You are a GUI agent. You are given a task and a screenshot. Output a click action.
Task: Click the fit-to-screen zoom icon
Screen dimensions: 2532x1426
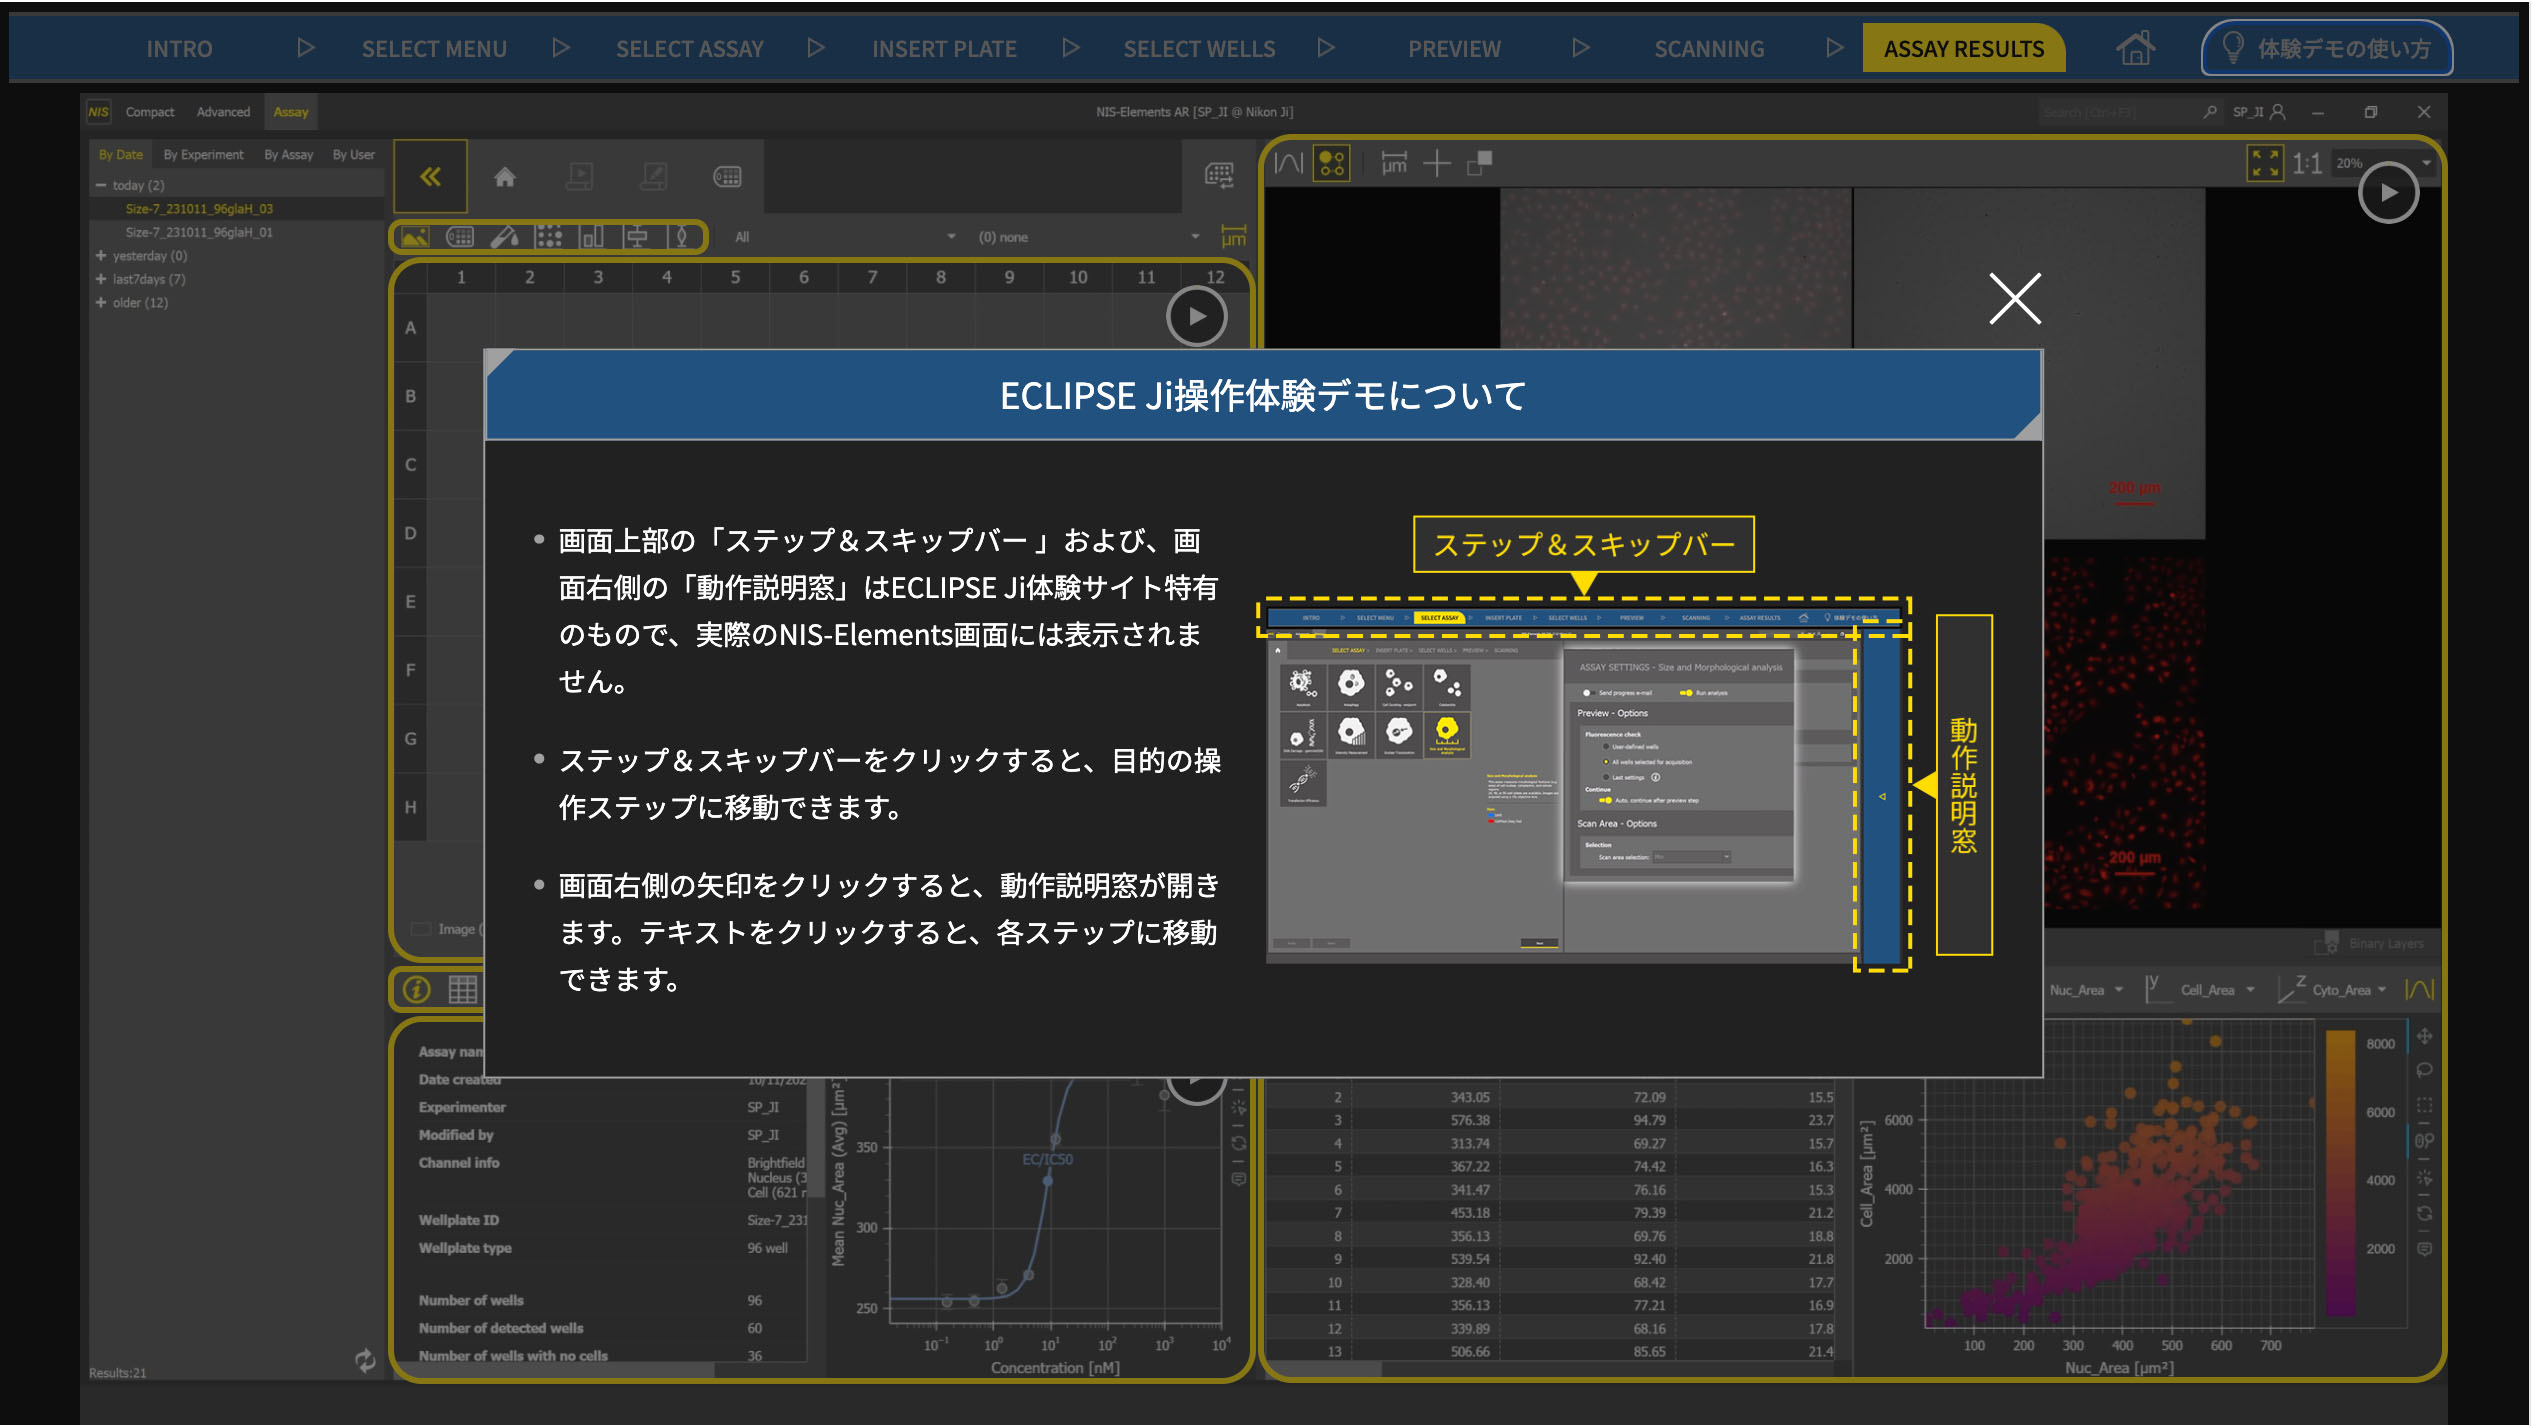[2264, 163]
